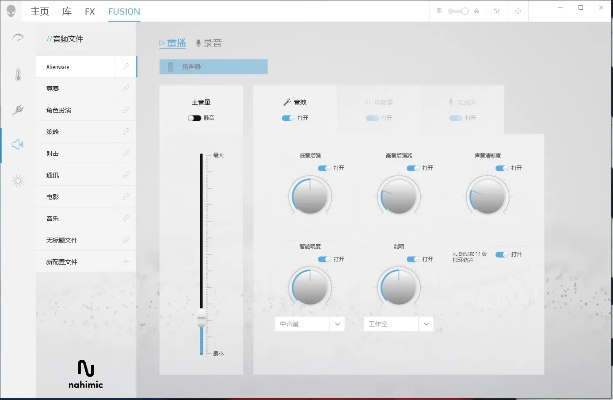Click the plus icon to add new profile
This screenshot has height=400, width=613.
(126, 262)
